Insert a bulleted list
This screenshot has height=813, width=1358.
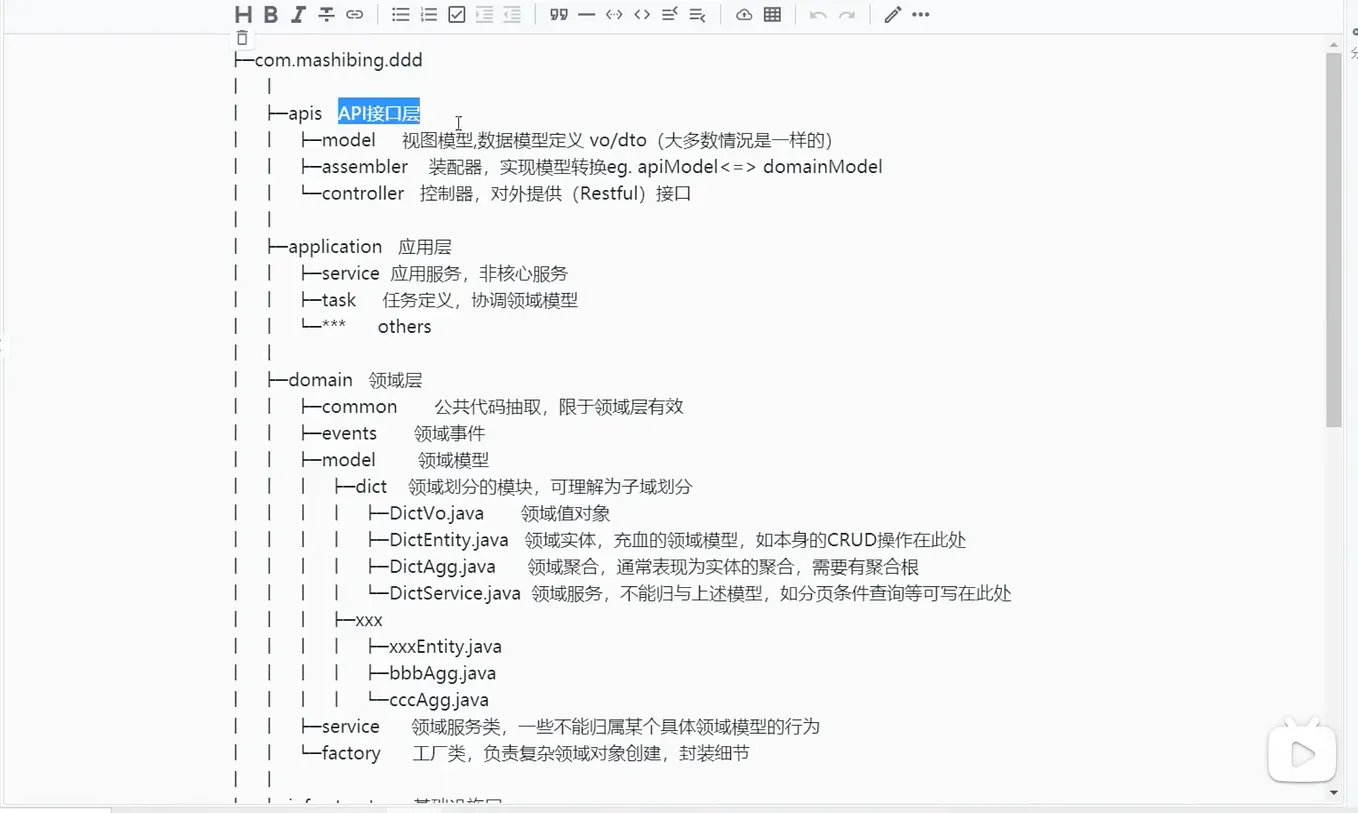[400, 14]
